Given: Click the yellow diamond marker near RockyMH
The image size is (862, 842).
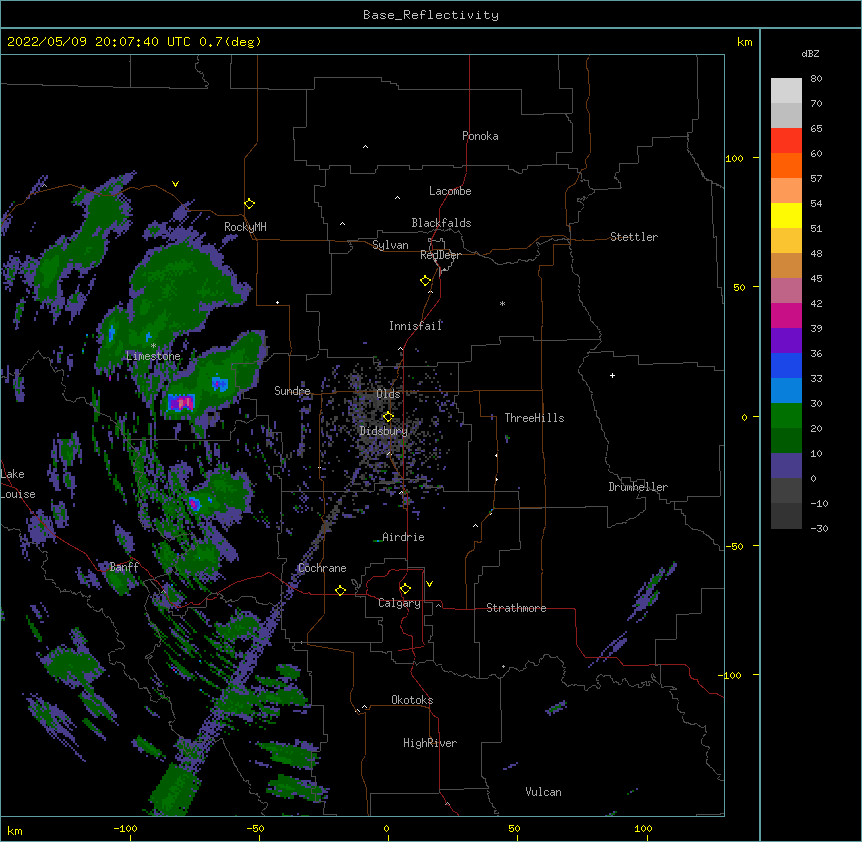Looking at the screenshot, I should pyautogui.click(x=250, y=204).
